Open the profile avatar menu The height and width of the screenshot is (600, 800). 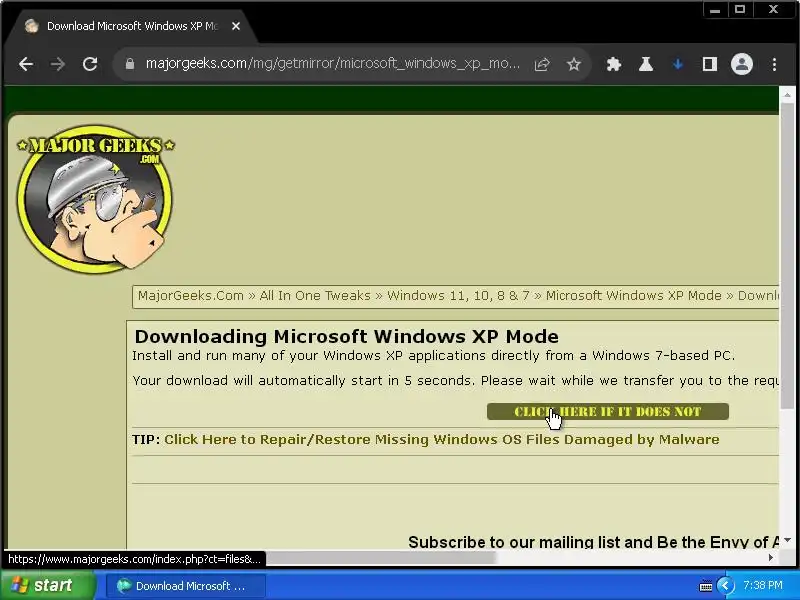(x=742, y=64)
